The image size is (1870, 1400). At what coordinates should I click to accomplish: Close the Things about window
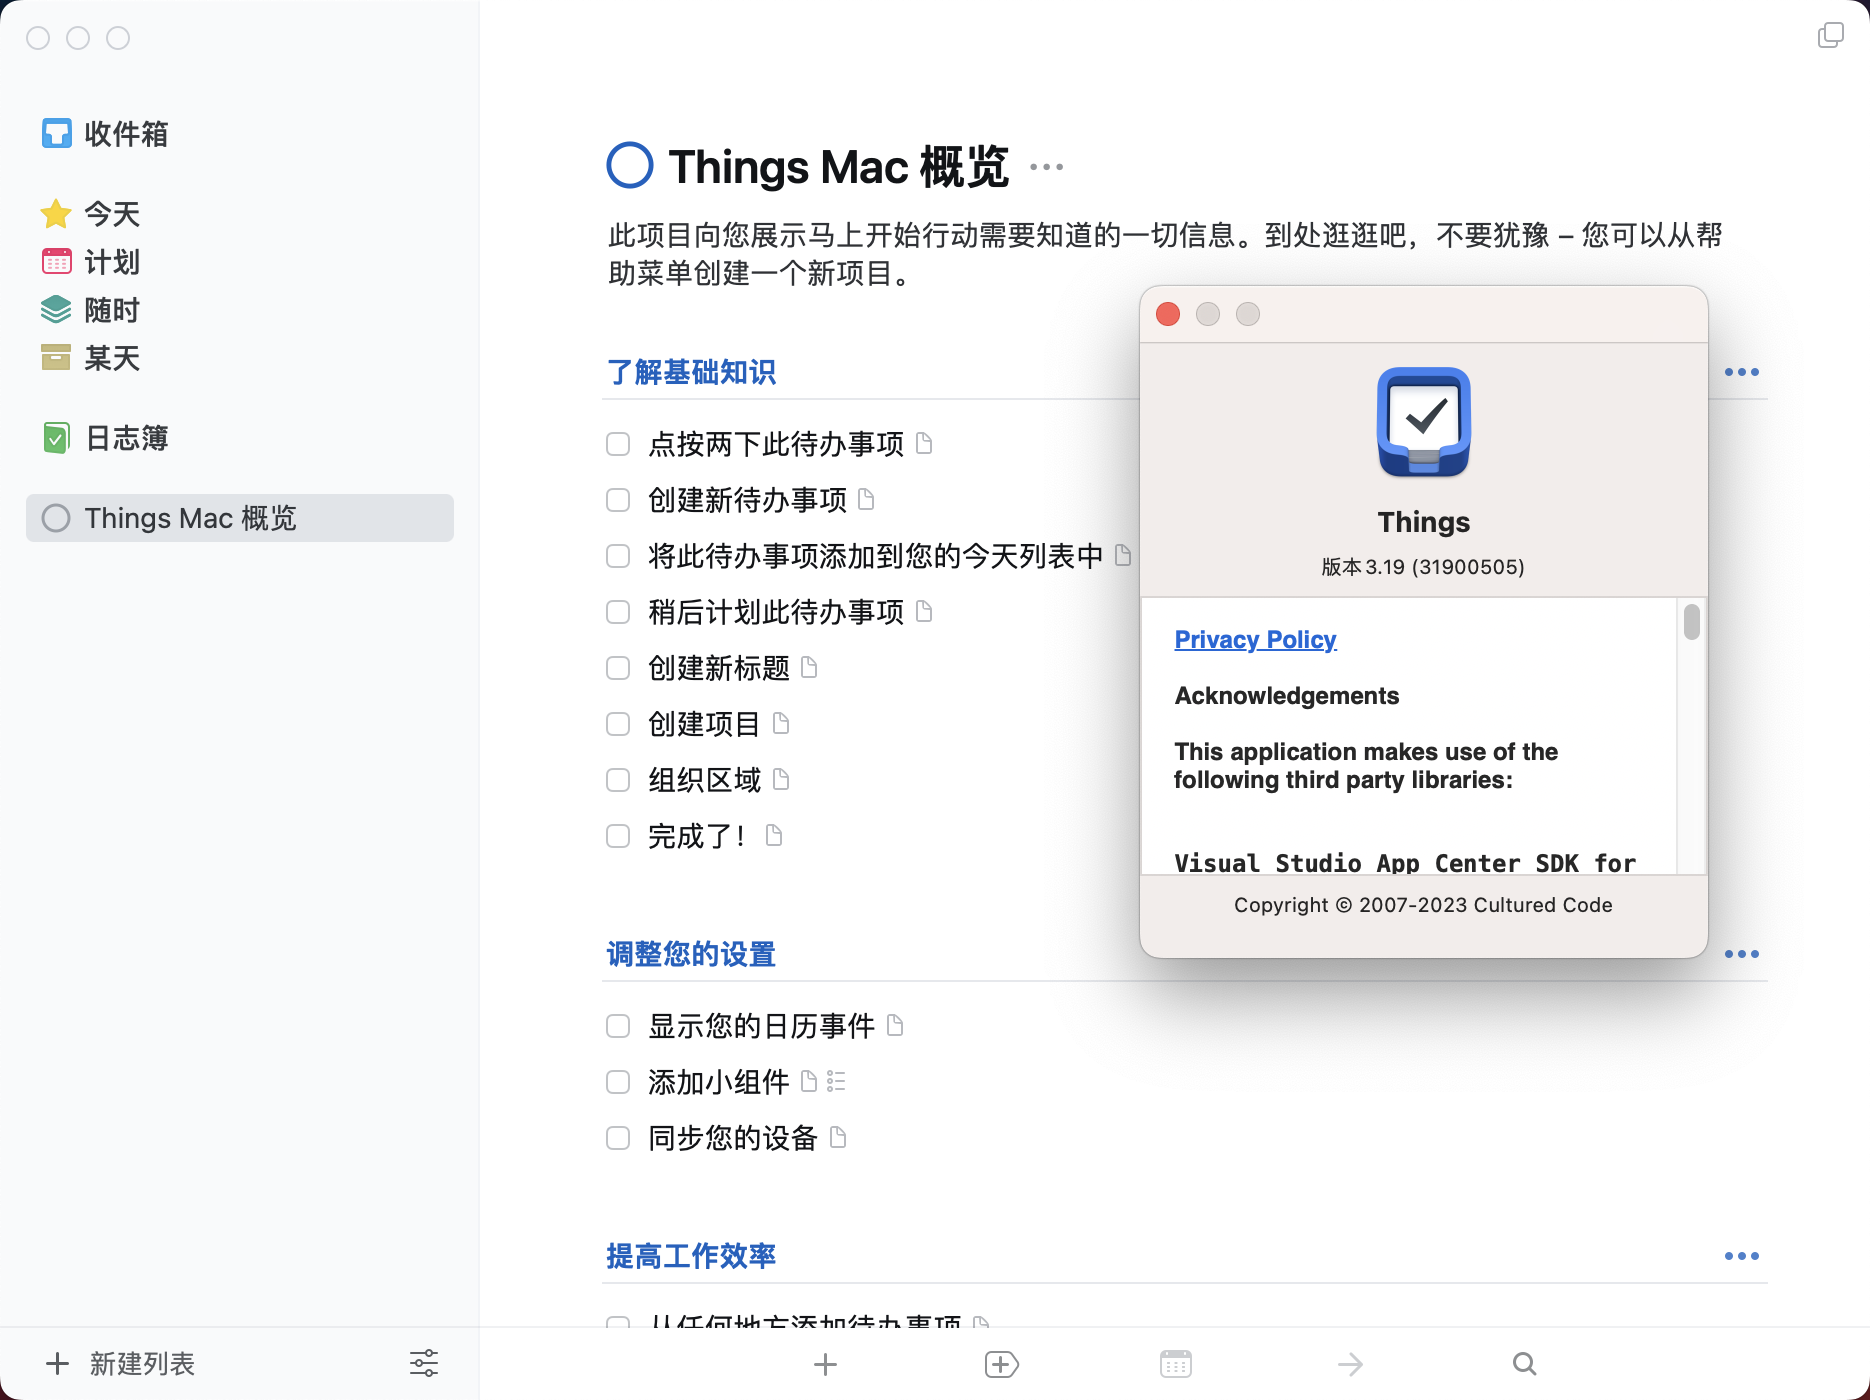click(x=1168, y=314)
